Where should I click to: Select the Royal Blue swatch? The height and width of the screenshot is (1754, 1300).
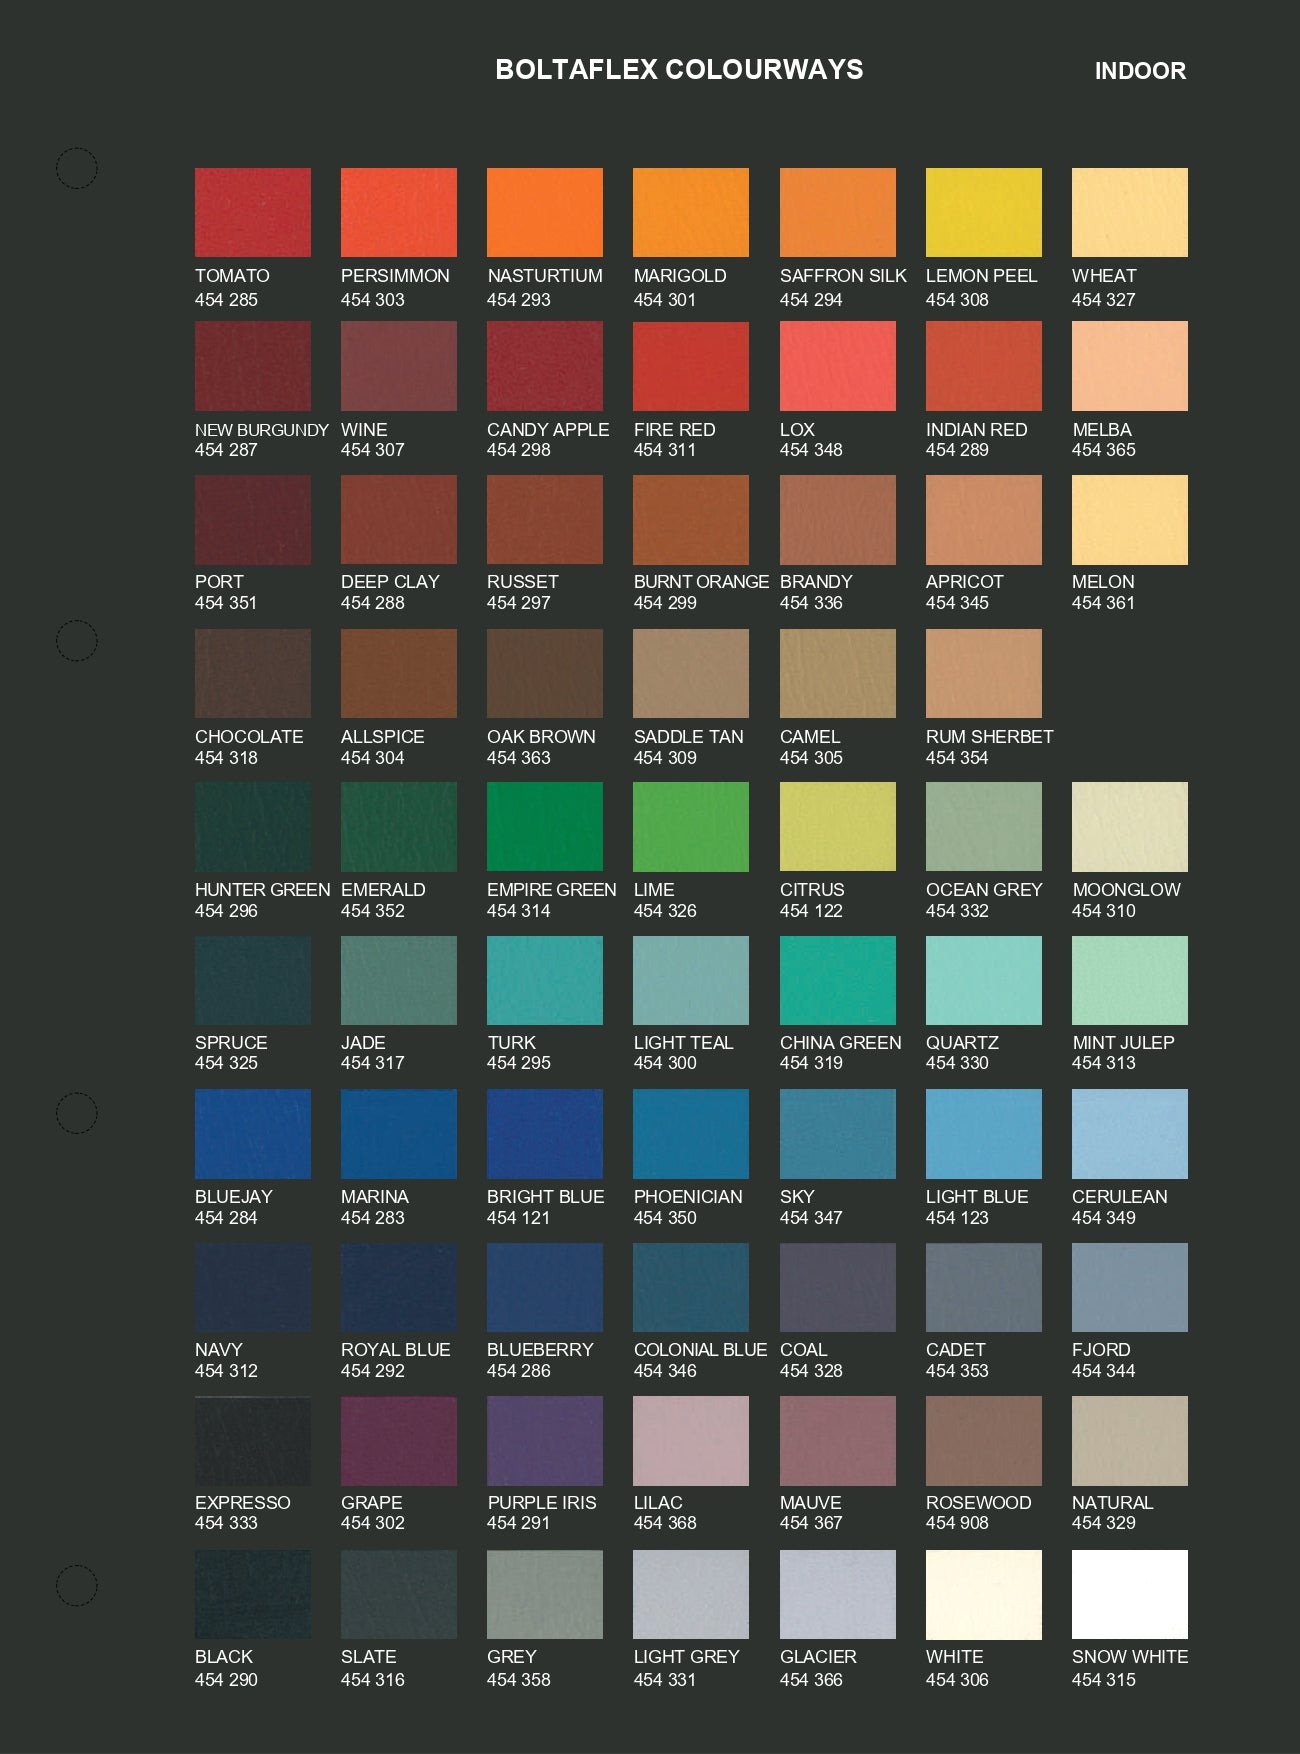(x=399, y=1287)
